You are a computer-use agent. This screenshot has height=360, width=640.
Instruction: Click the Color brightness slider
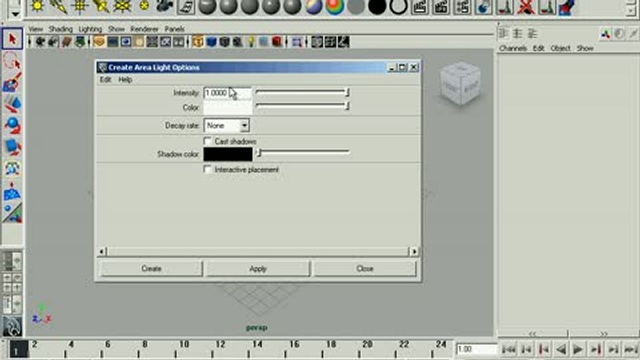(x=302, y=106)
